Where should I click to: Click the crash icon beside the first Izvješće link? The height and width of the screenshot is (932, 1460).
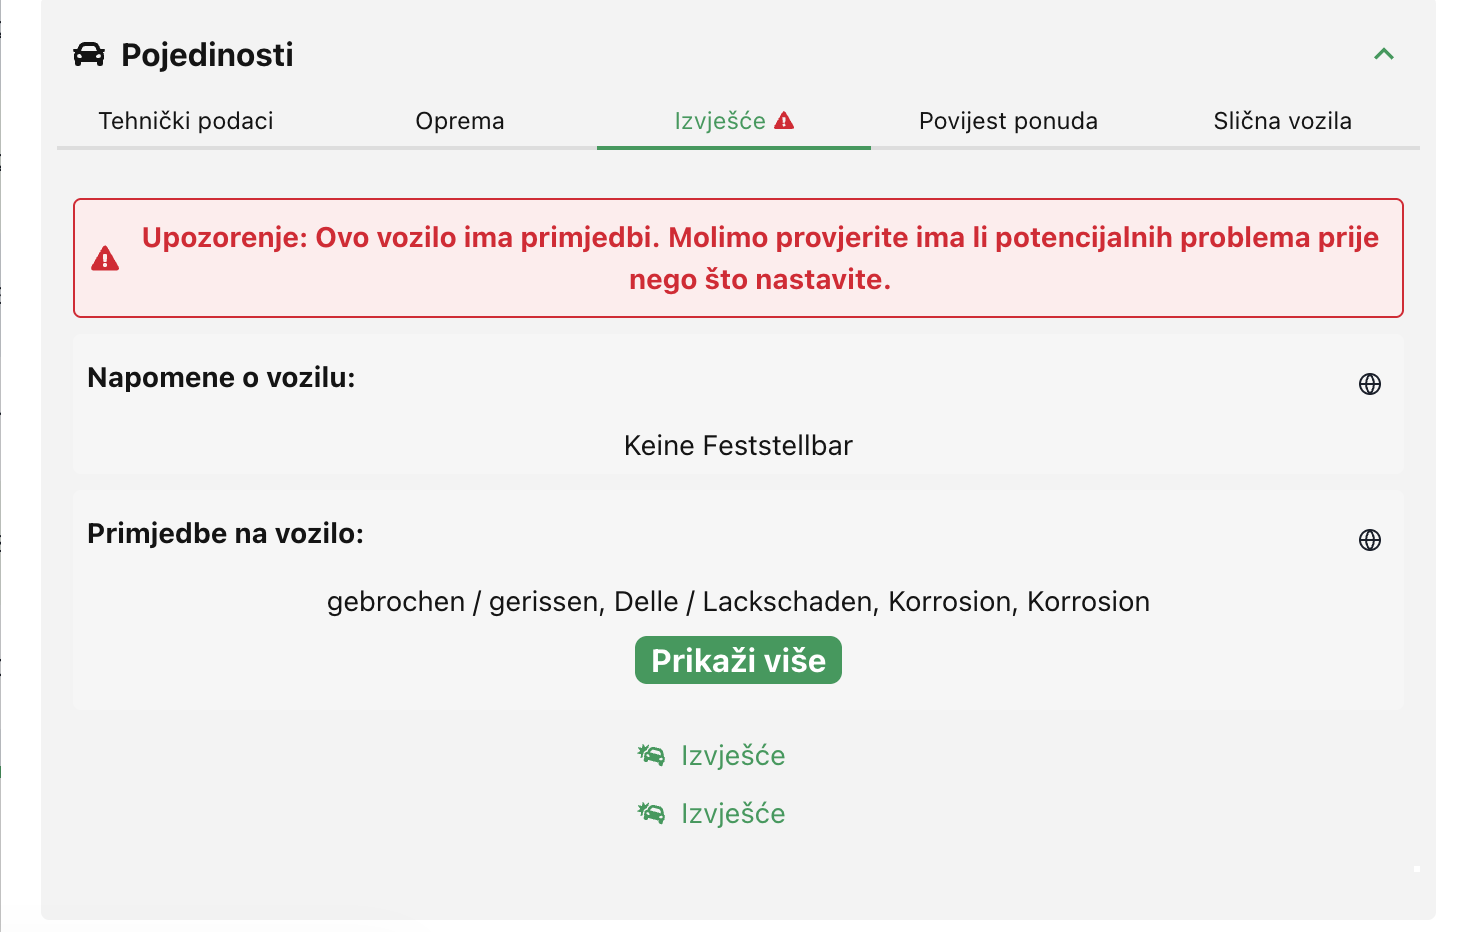pyautogui.click(x=651, y=755)
